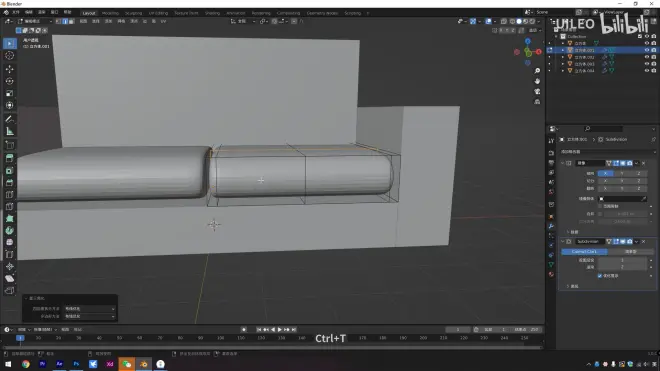Screen dimensions: 660x371
Task: Toggle Mirror axis Y button
Action: pos(622,173)
